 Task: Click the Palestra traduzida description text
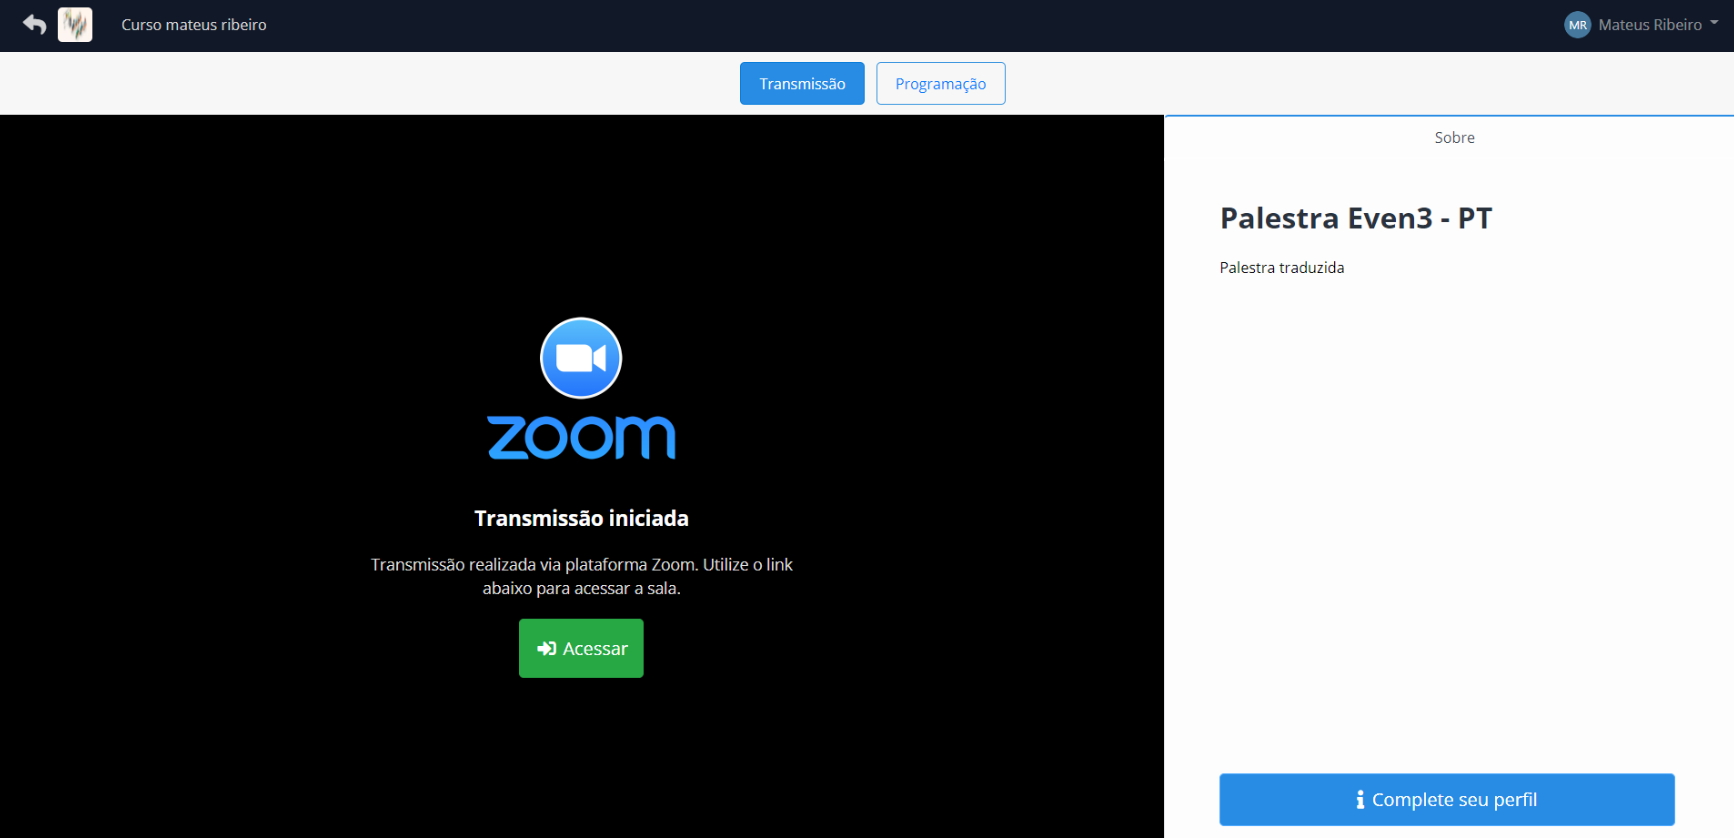tap(1281, 267)
